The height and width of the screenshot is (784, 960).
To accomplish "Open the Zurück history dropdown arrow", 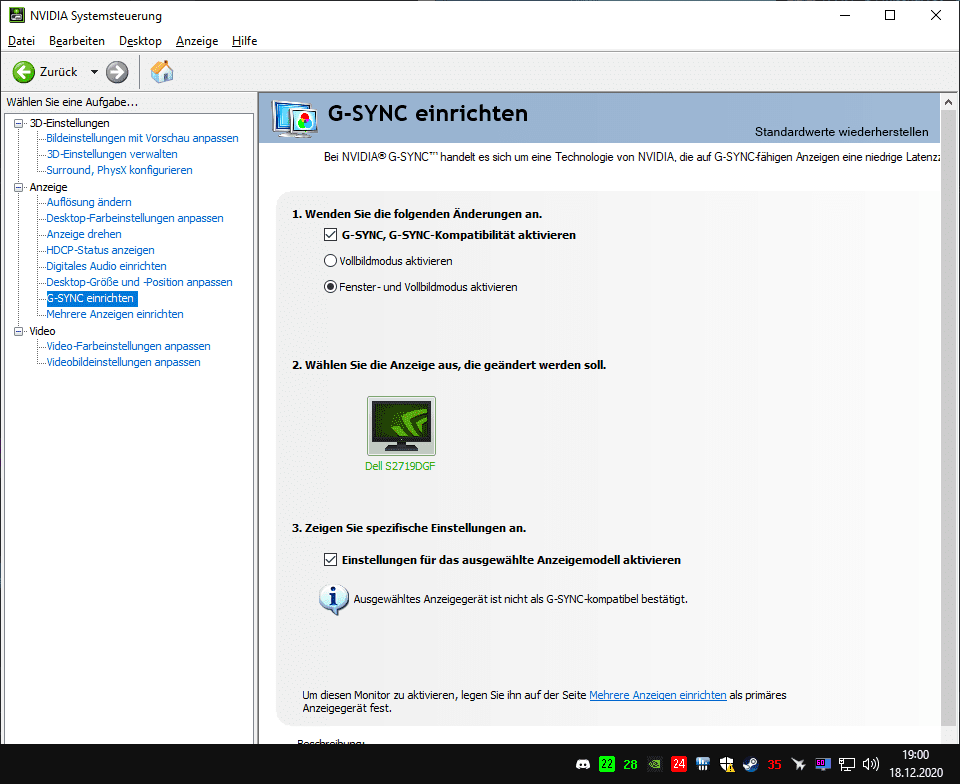I will [94, 72].
